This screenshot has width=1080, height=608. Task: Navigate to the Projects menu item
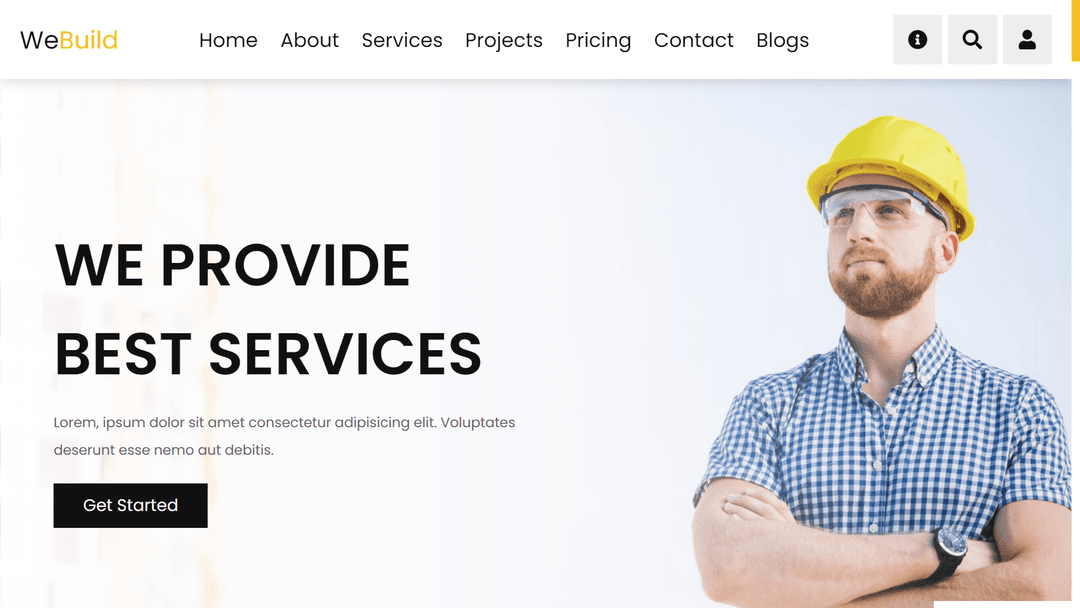(x=503, y=41)
